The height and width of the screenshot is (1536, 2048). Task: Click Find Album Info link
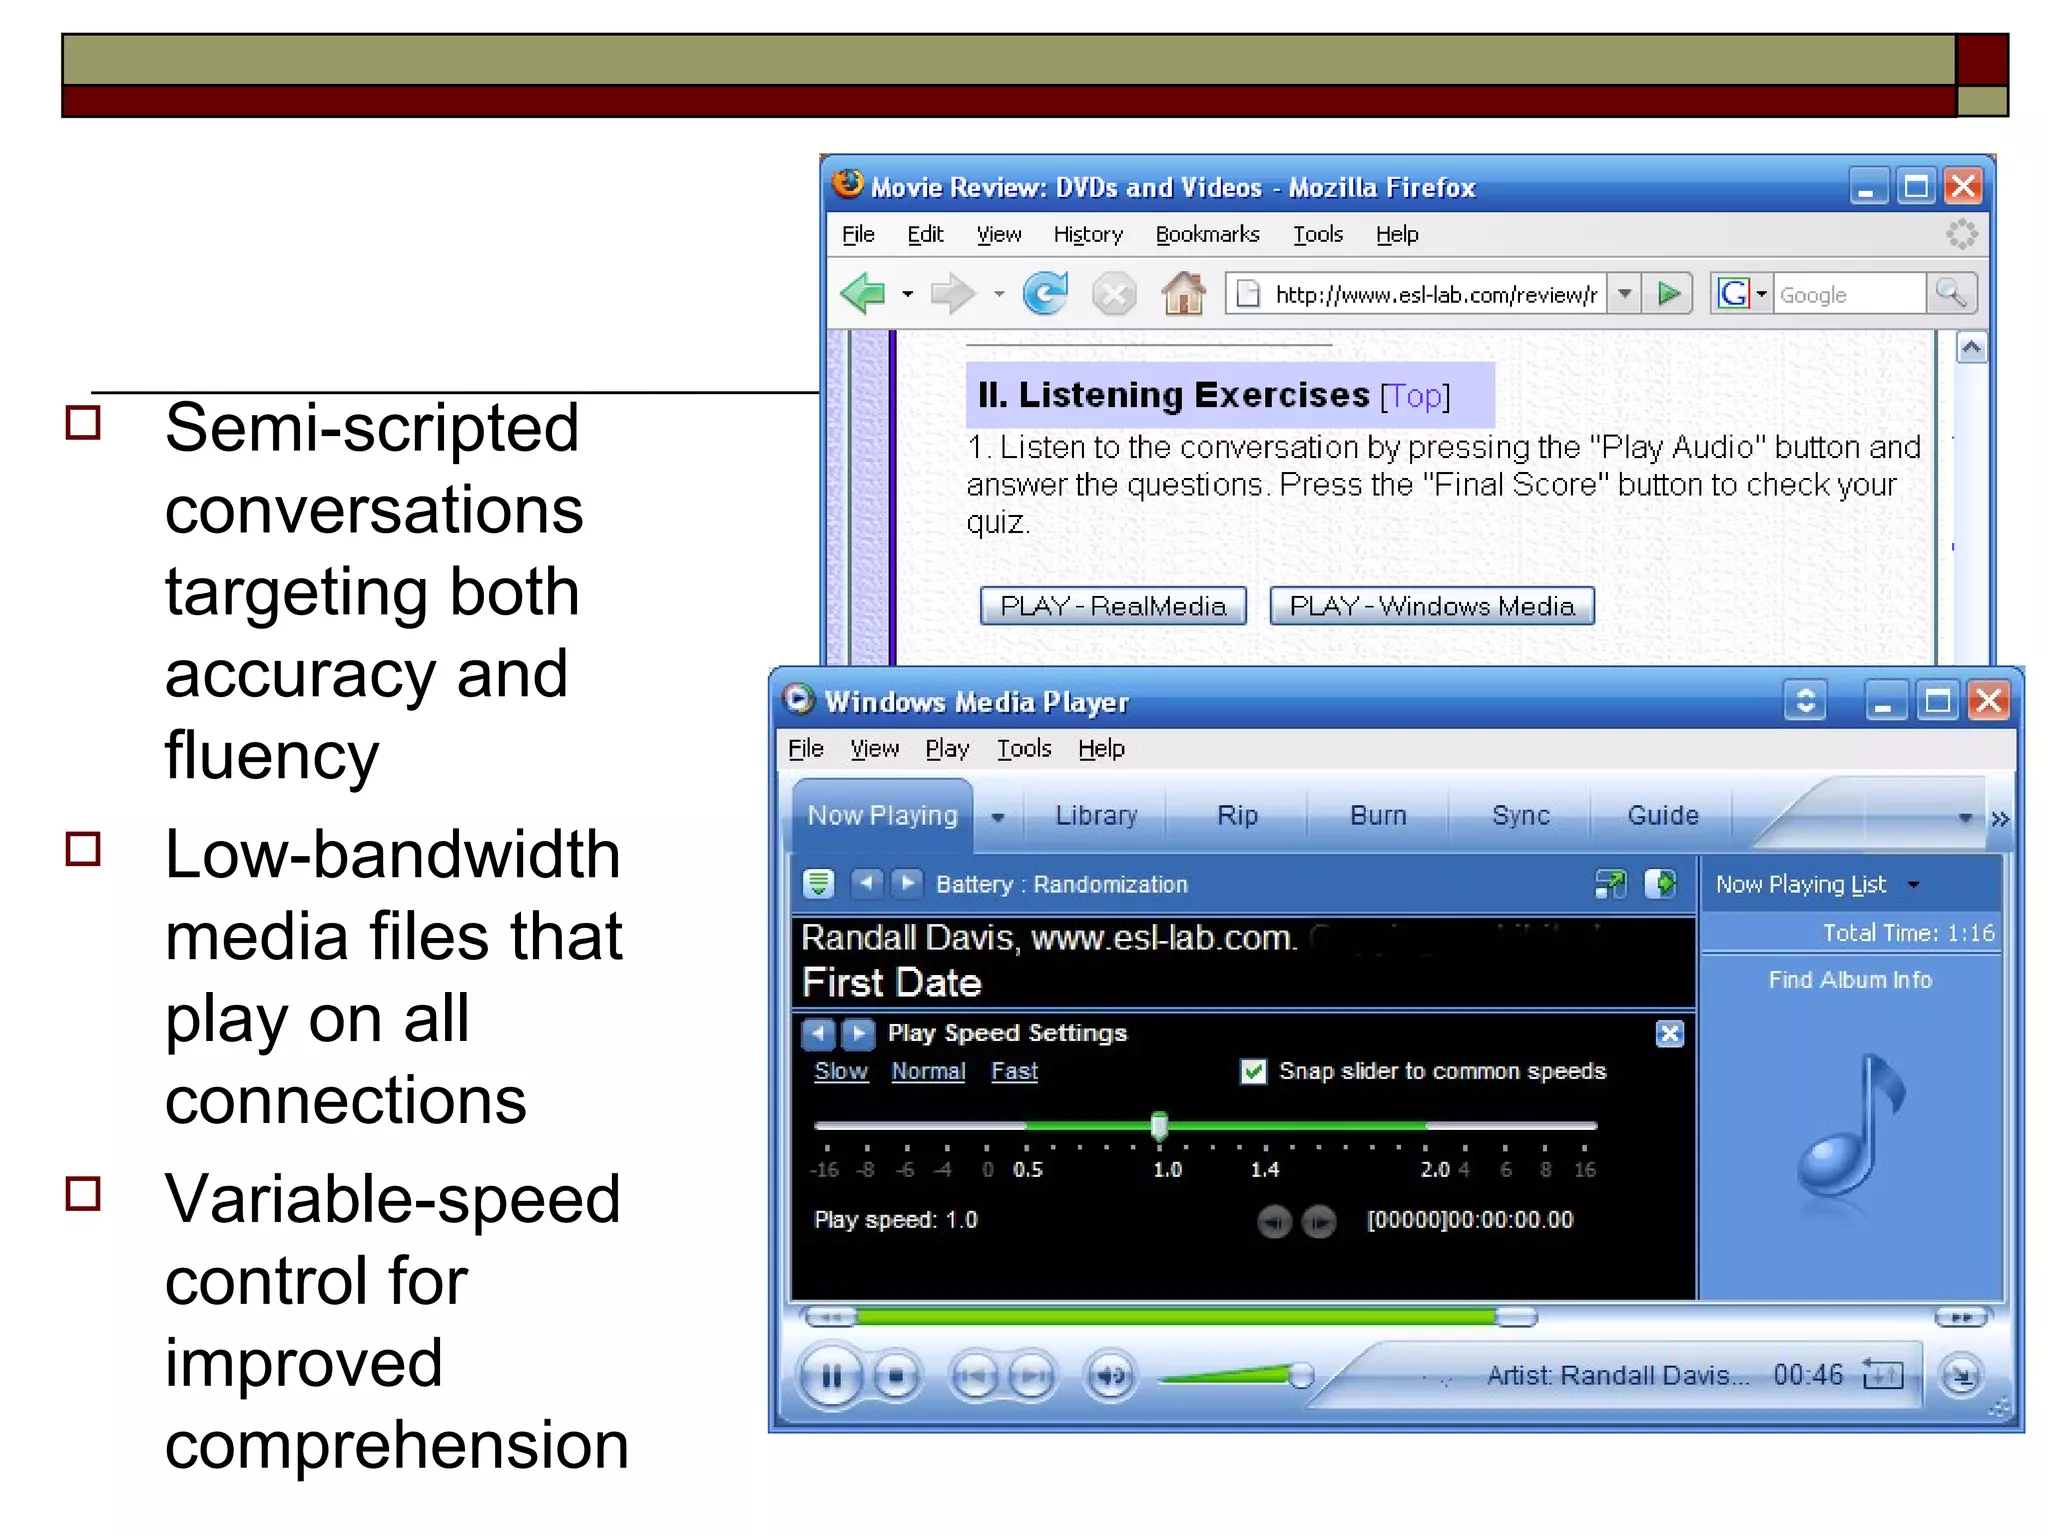[1850, 980]
